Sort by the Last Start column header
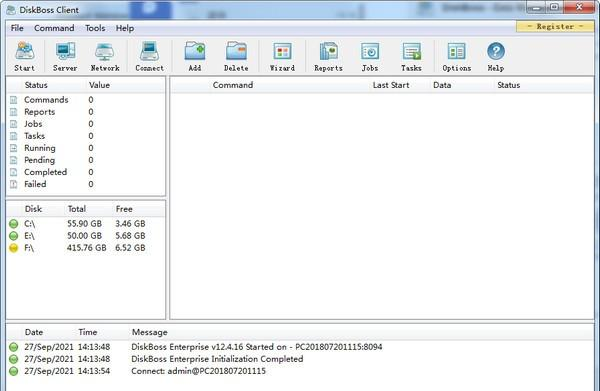The image size is (600, 391). click(391, 85)
